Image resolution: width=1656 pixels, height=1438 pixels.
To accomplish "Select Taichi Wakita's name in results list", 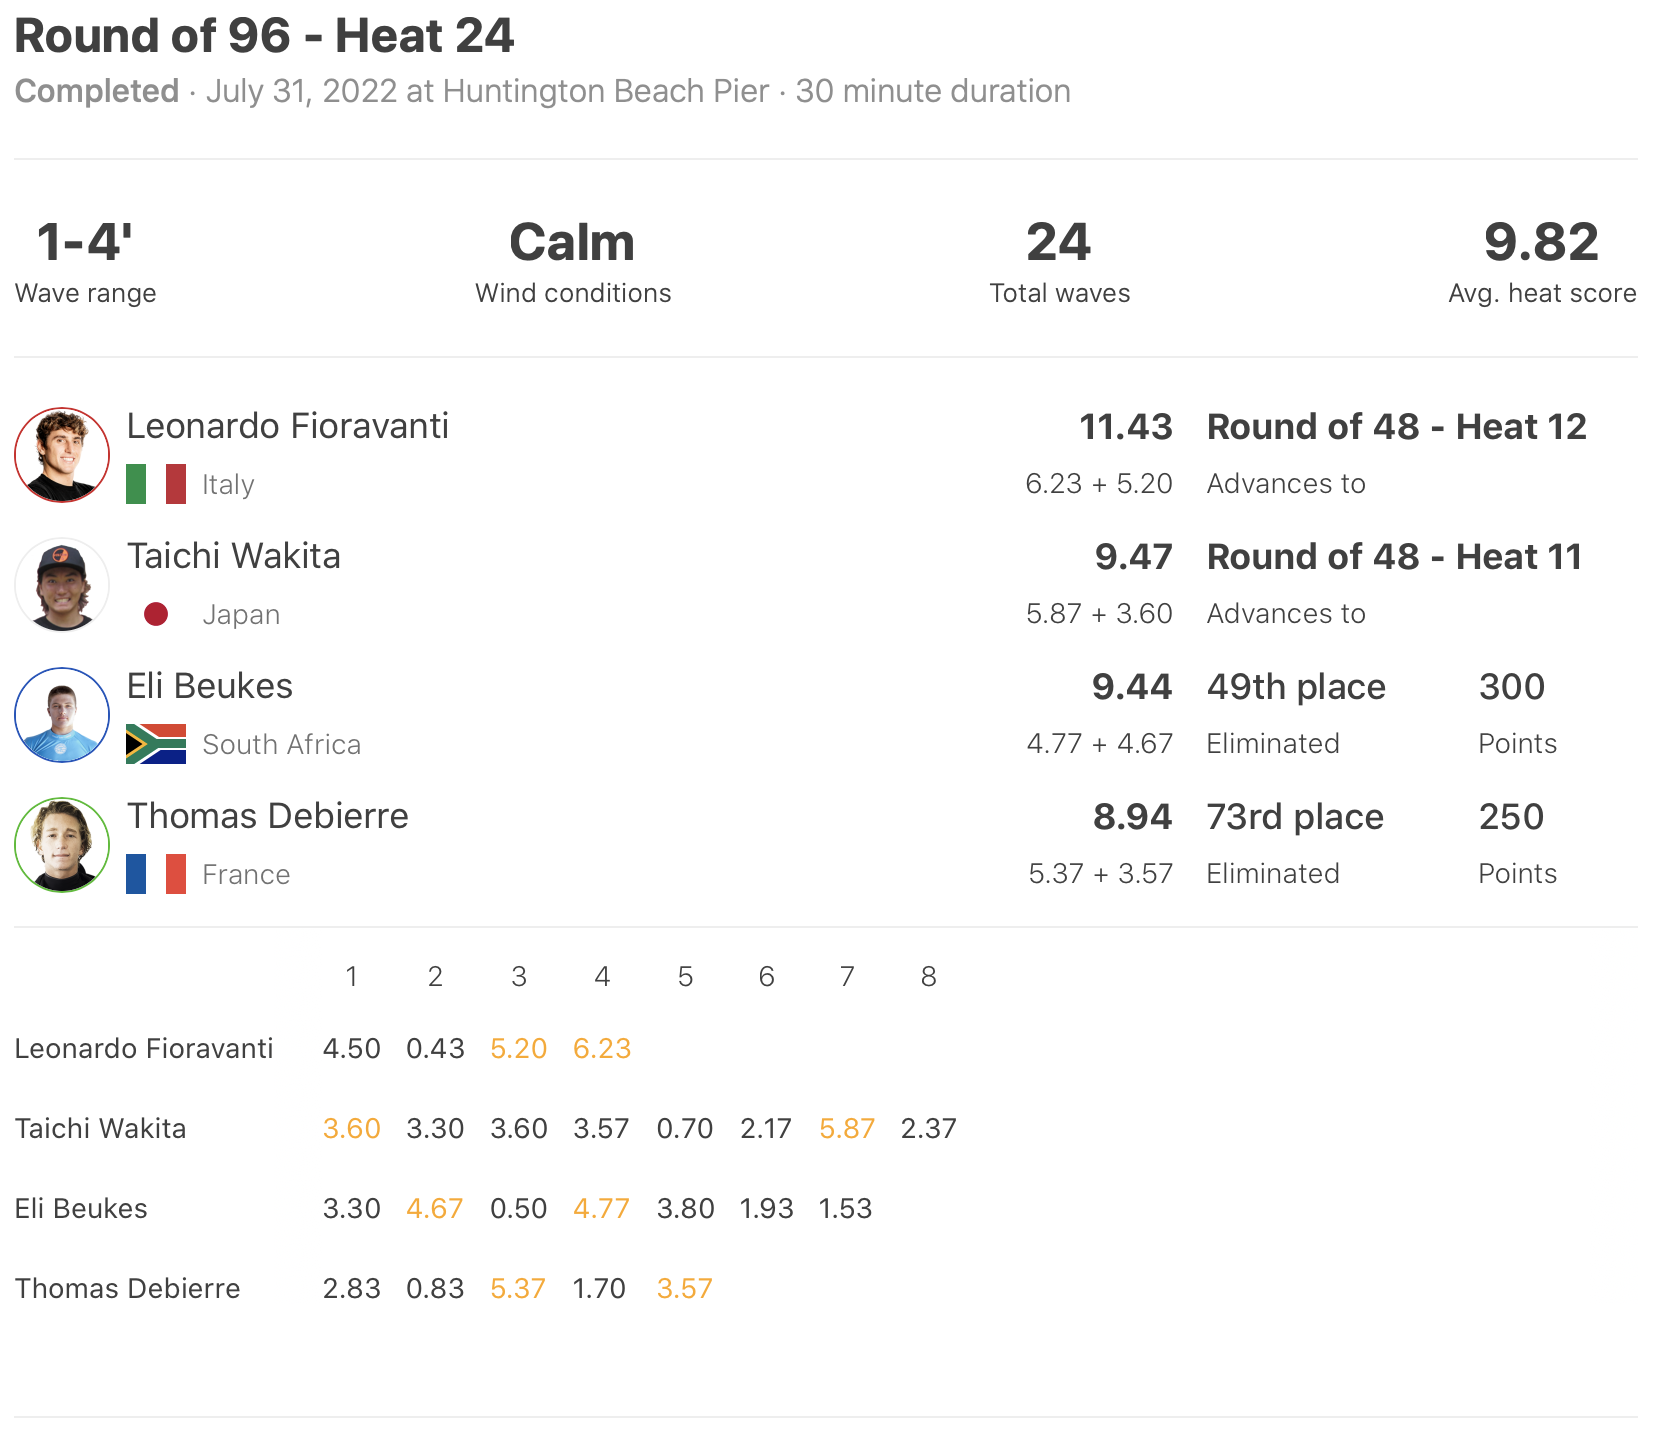I will [234, 556].
